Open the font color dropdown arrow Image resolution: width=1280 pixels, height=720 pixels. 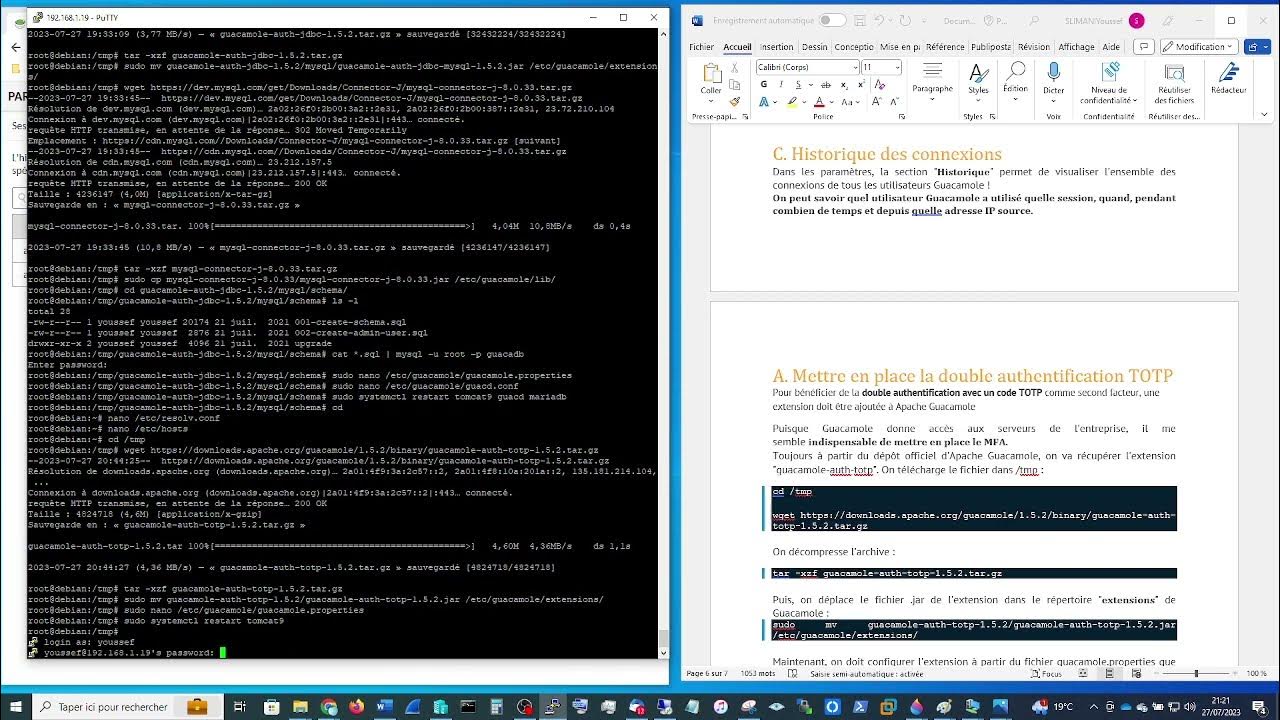[x=831, y=101]
